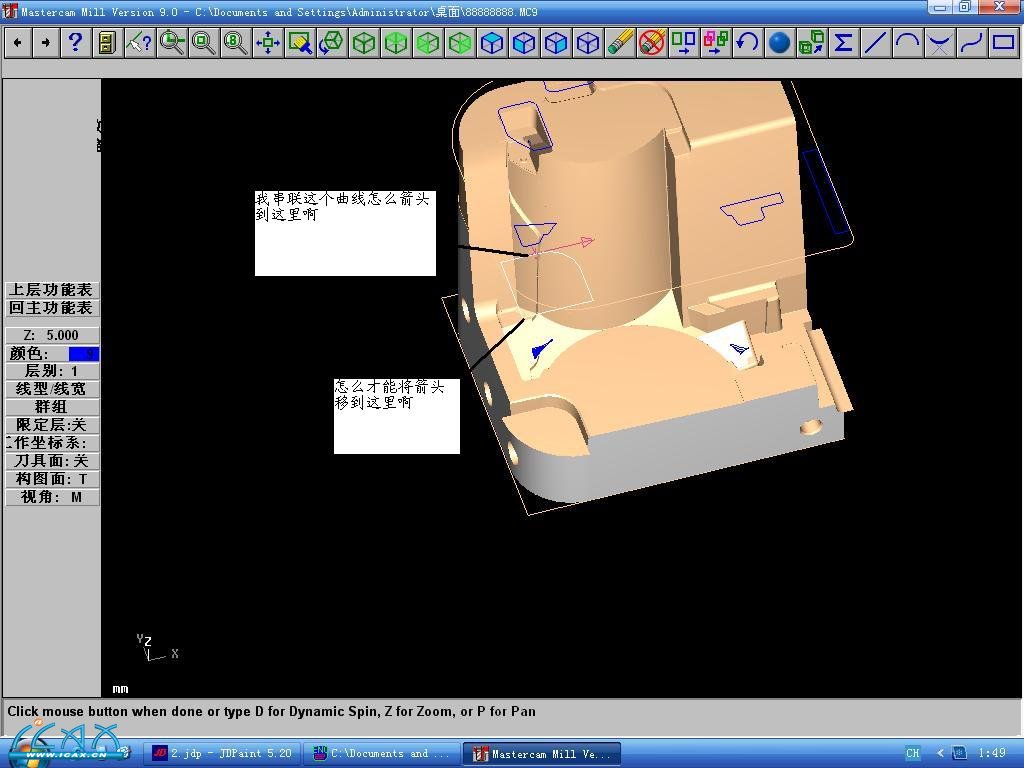The height and width of the screenshot is (768, 1024).
Task: Click the Unzoom by 0.8 magnifier icon
Action: point(235,43)
